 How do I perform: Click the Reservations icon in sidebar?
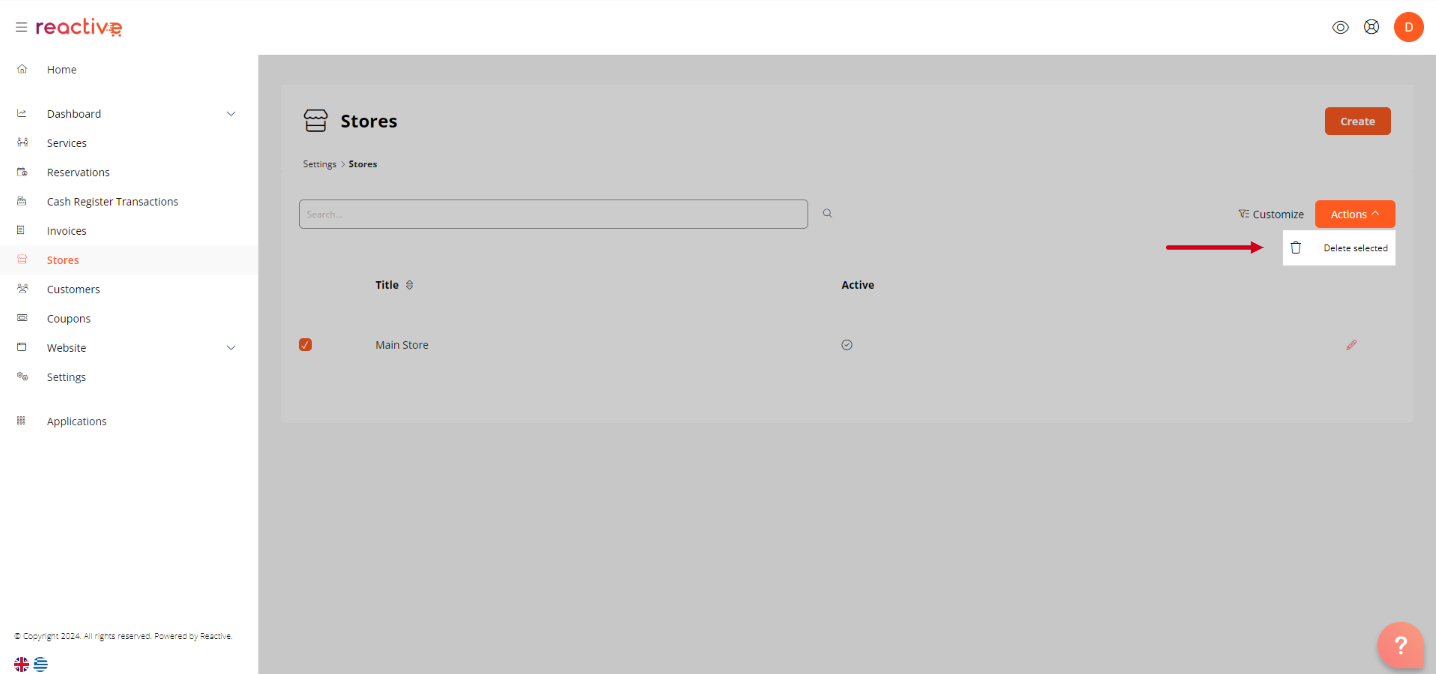pos(22,172)
